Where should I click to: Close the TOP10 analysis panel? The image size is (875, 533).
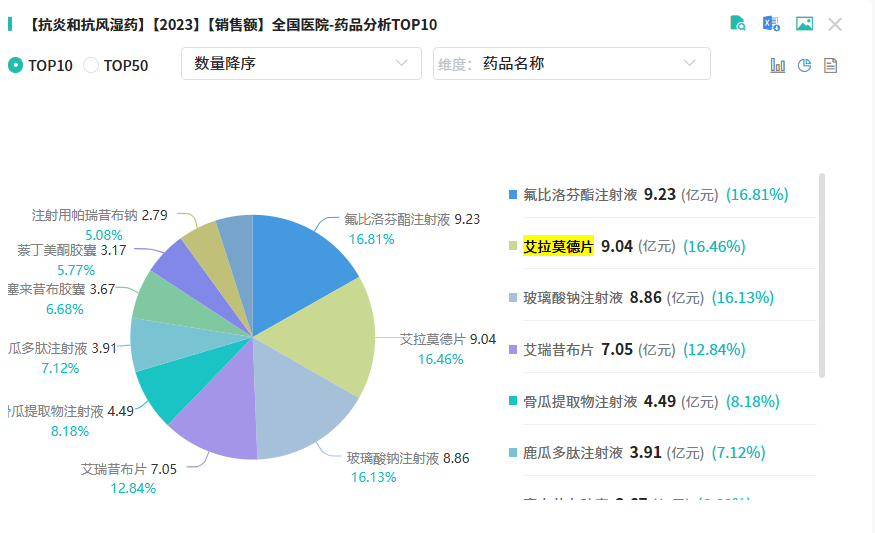835,24
